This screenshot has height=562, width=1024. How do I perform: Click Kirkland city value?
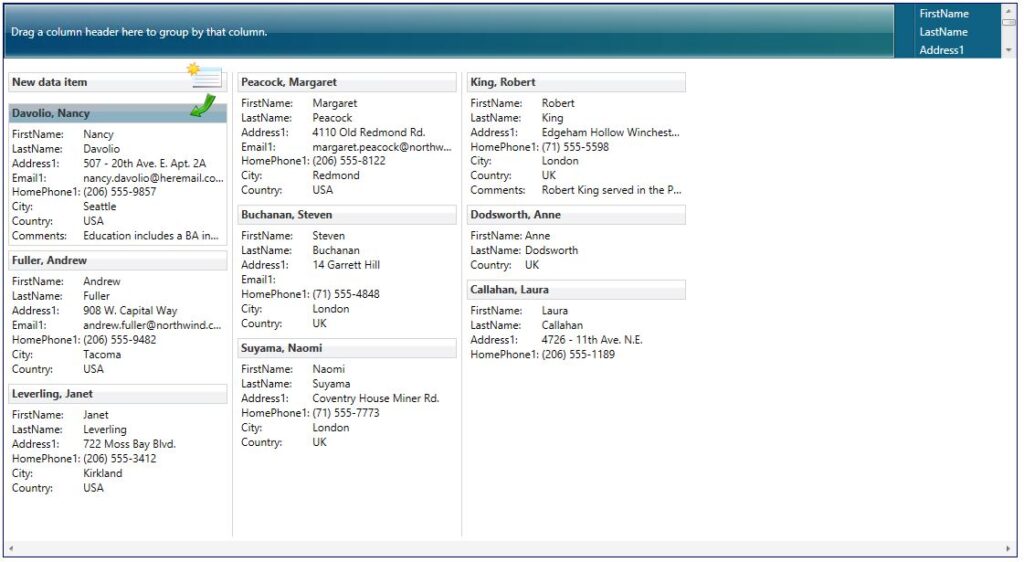click(103, 473)
